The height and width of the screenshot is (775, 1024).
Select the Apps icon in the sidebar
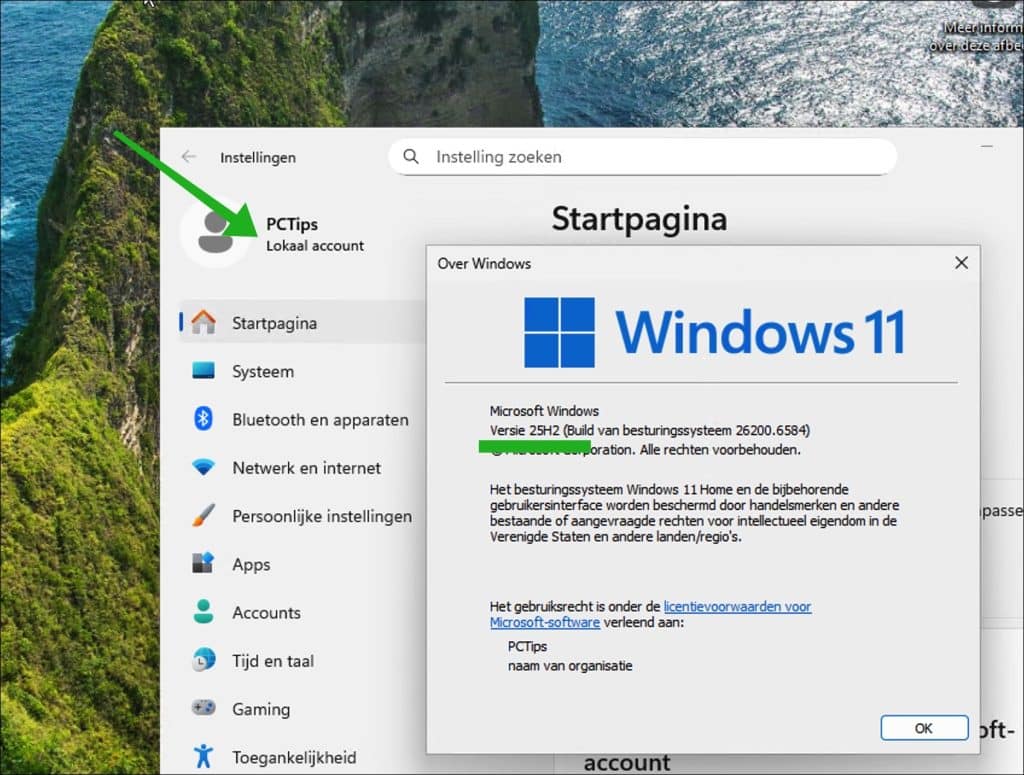pyautogui.click(x=203, y=564)
